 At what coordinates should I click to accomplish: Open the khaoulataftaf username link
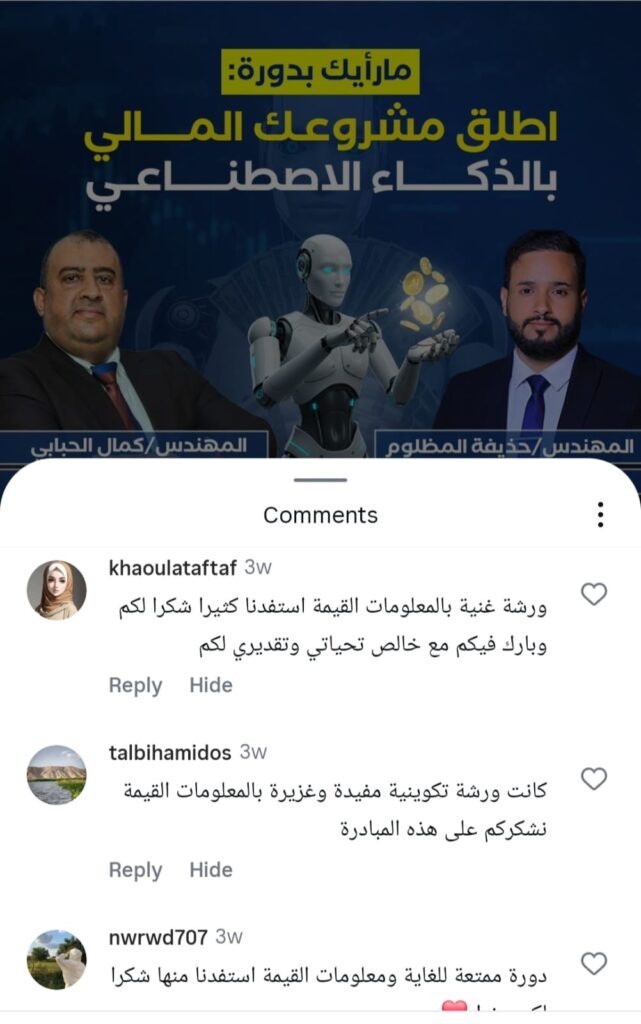coord(172,568)
